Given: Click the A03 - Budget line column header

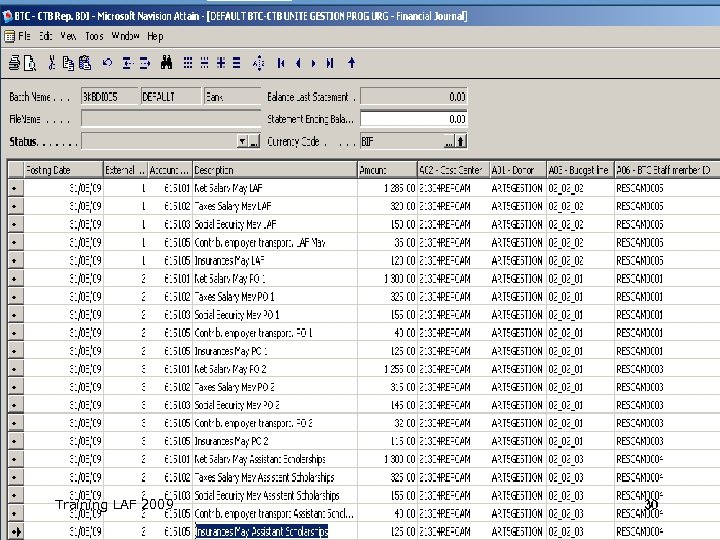Looking at the screenshot, I should tap(580, 170).
